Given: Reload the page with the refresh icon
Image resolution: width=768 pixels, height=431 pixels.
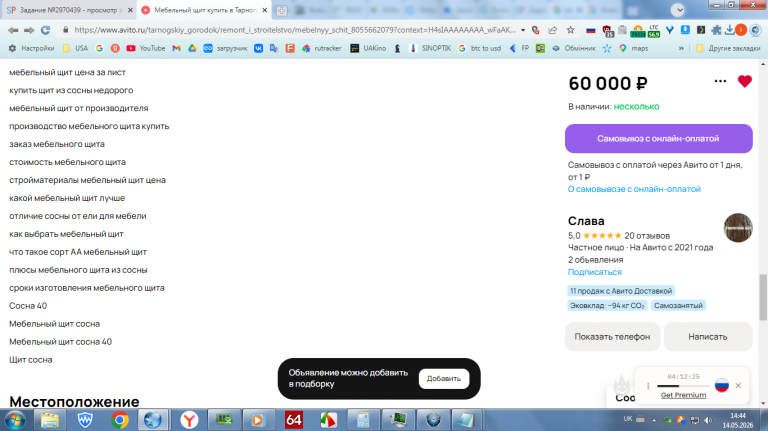Looking at the screenshot, I should click(x=46, y=30).
